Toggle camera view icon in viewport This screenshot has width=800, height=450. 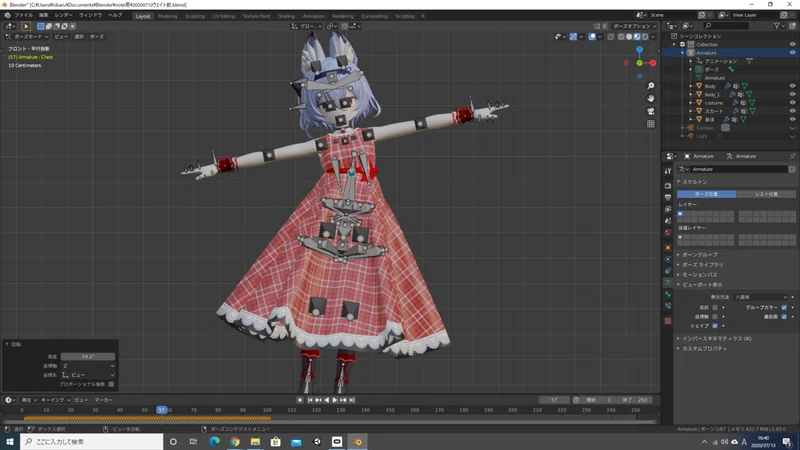[x=651, y=111]
